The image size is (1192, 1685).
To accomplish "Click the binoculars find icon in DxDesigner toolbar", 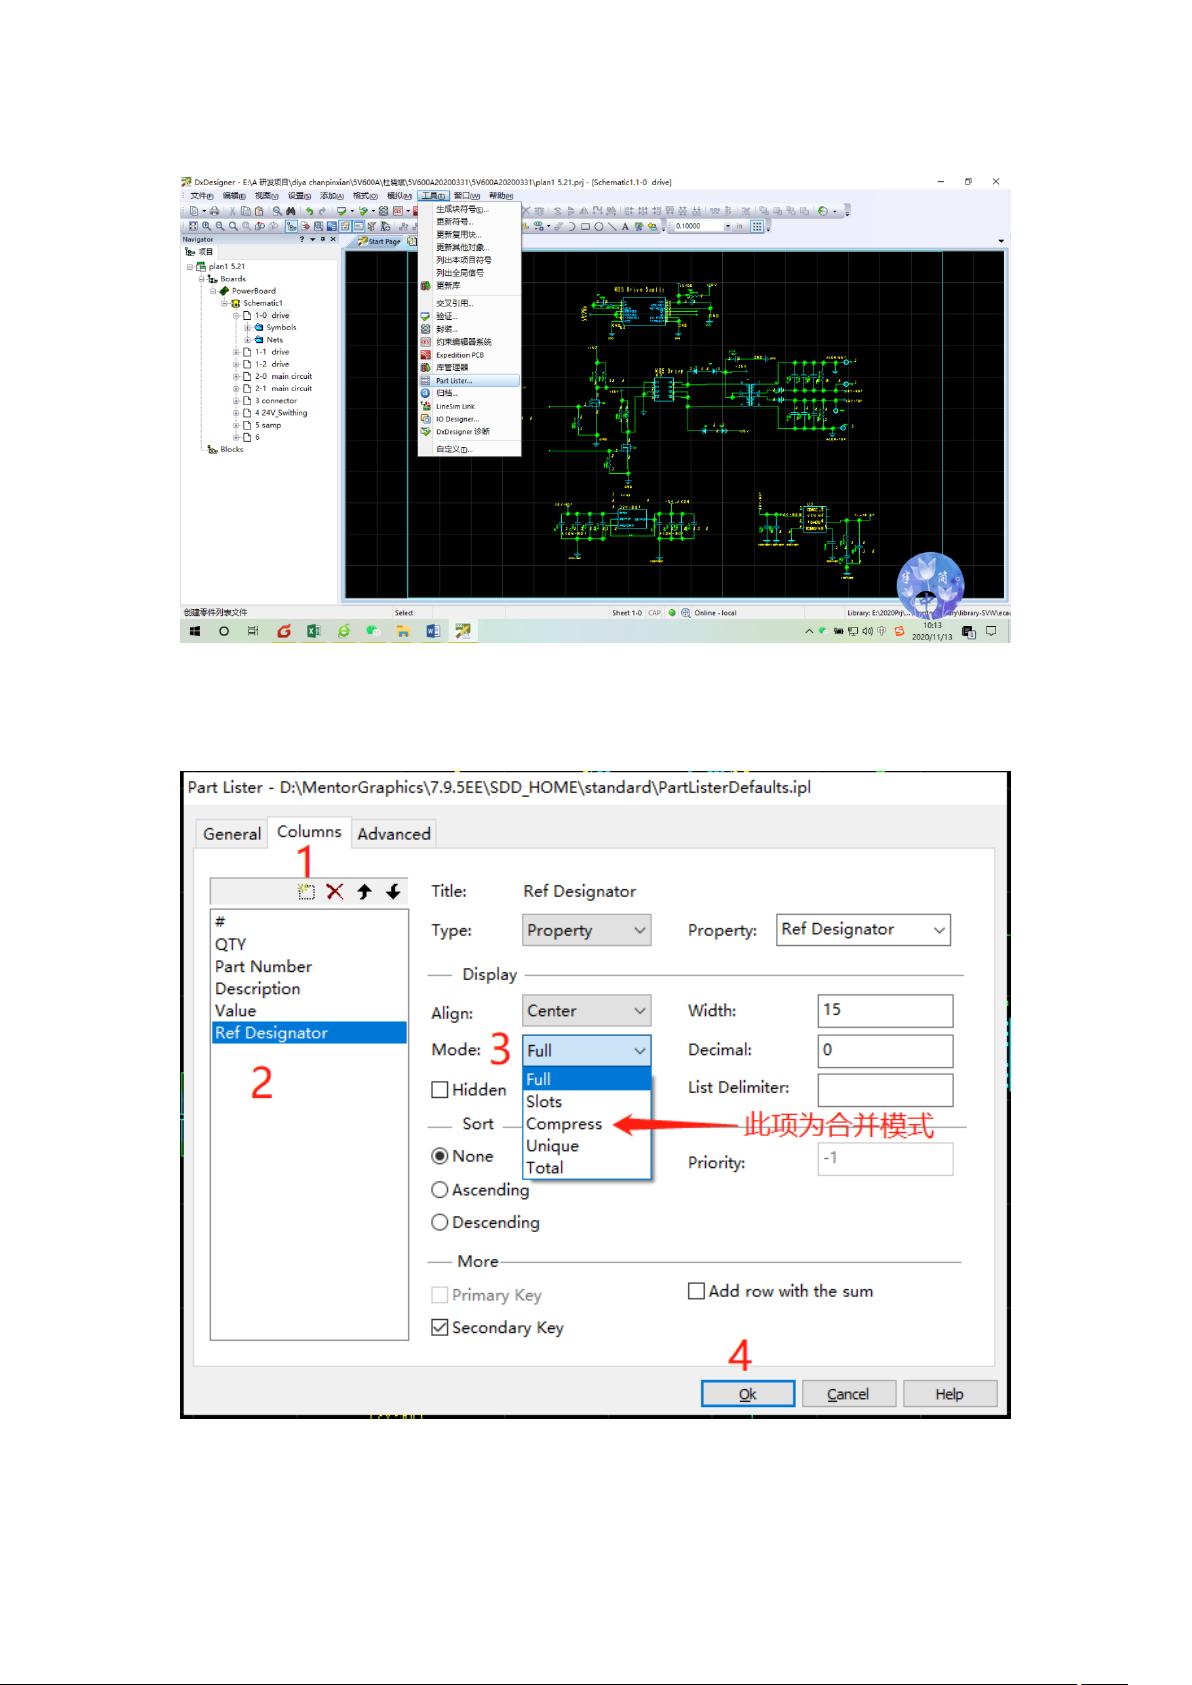I will click(291, 211).
